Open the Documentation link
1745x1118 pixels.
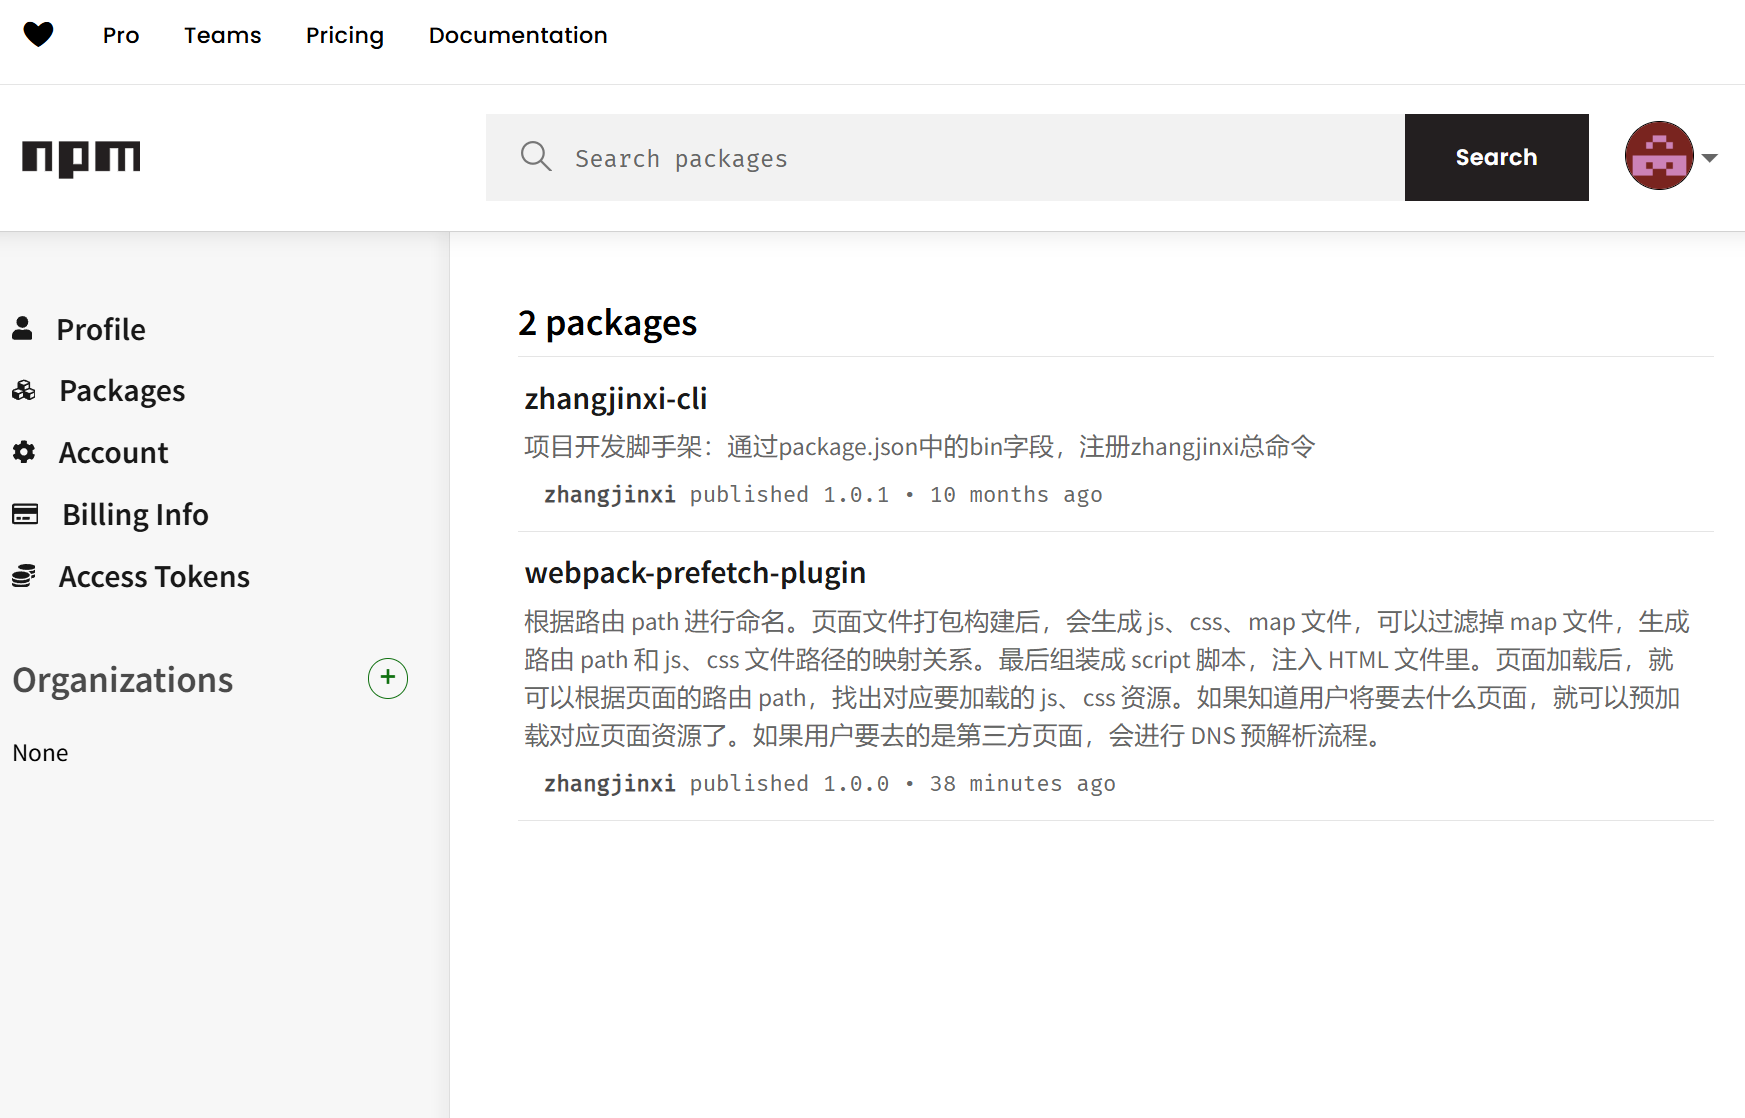coord(518,35)
